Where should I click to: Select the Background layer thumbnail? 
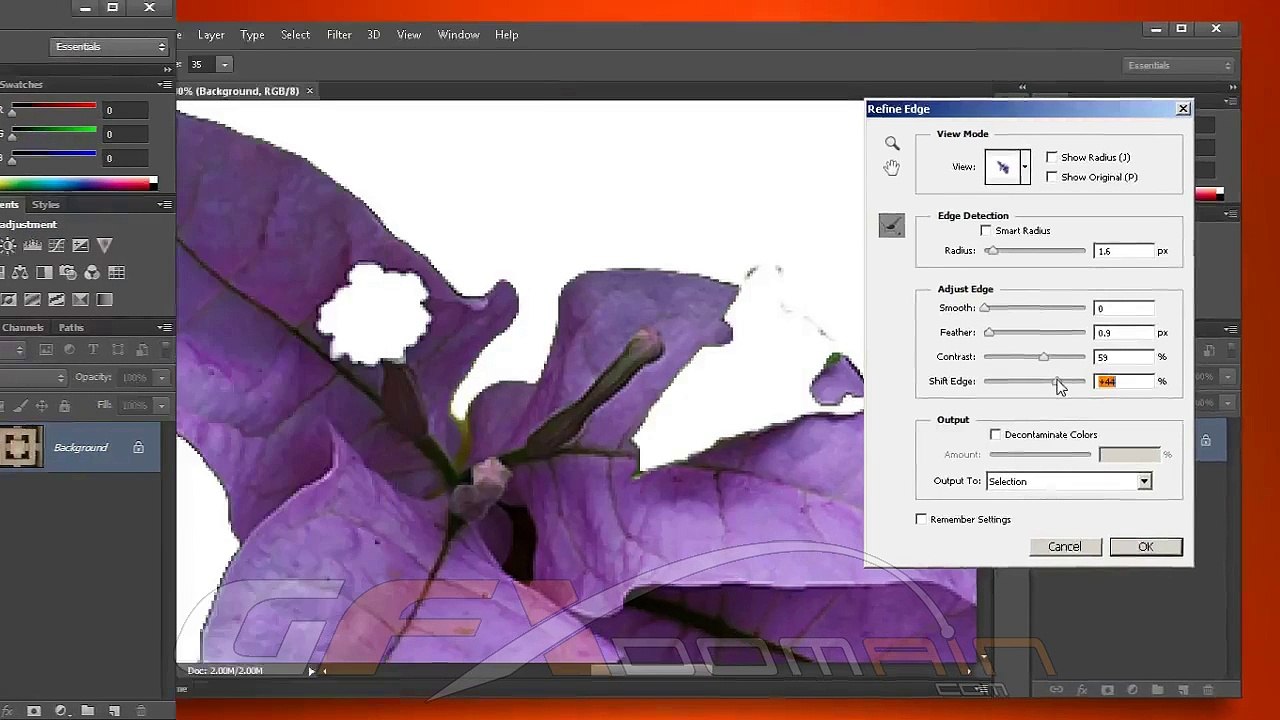tap(21, 447)
